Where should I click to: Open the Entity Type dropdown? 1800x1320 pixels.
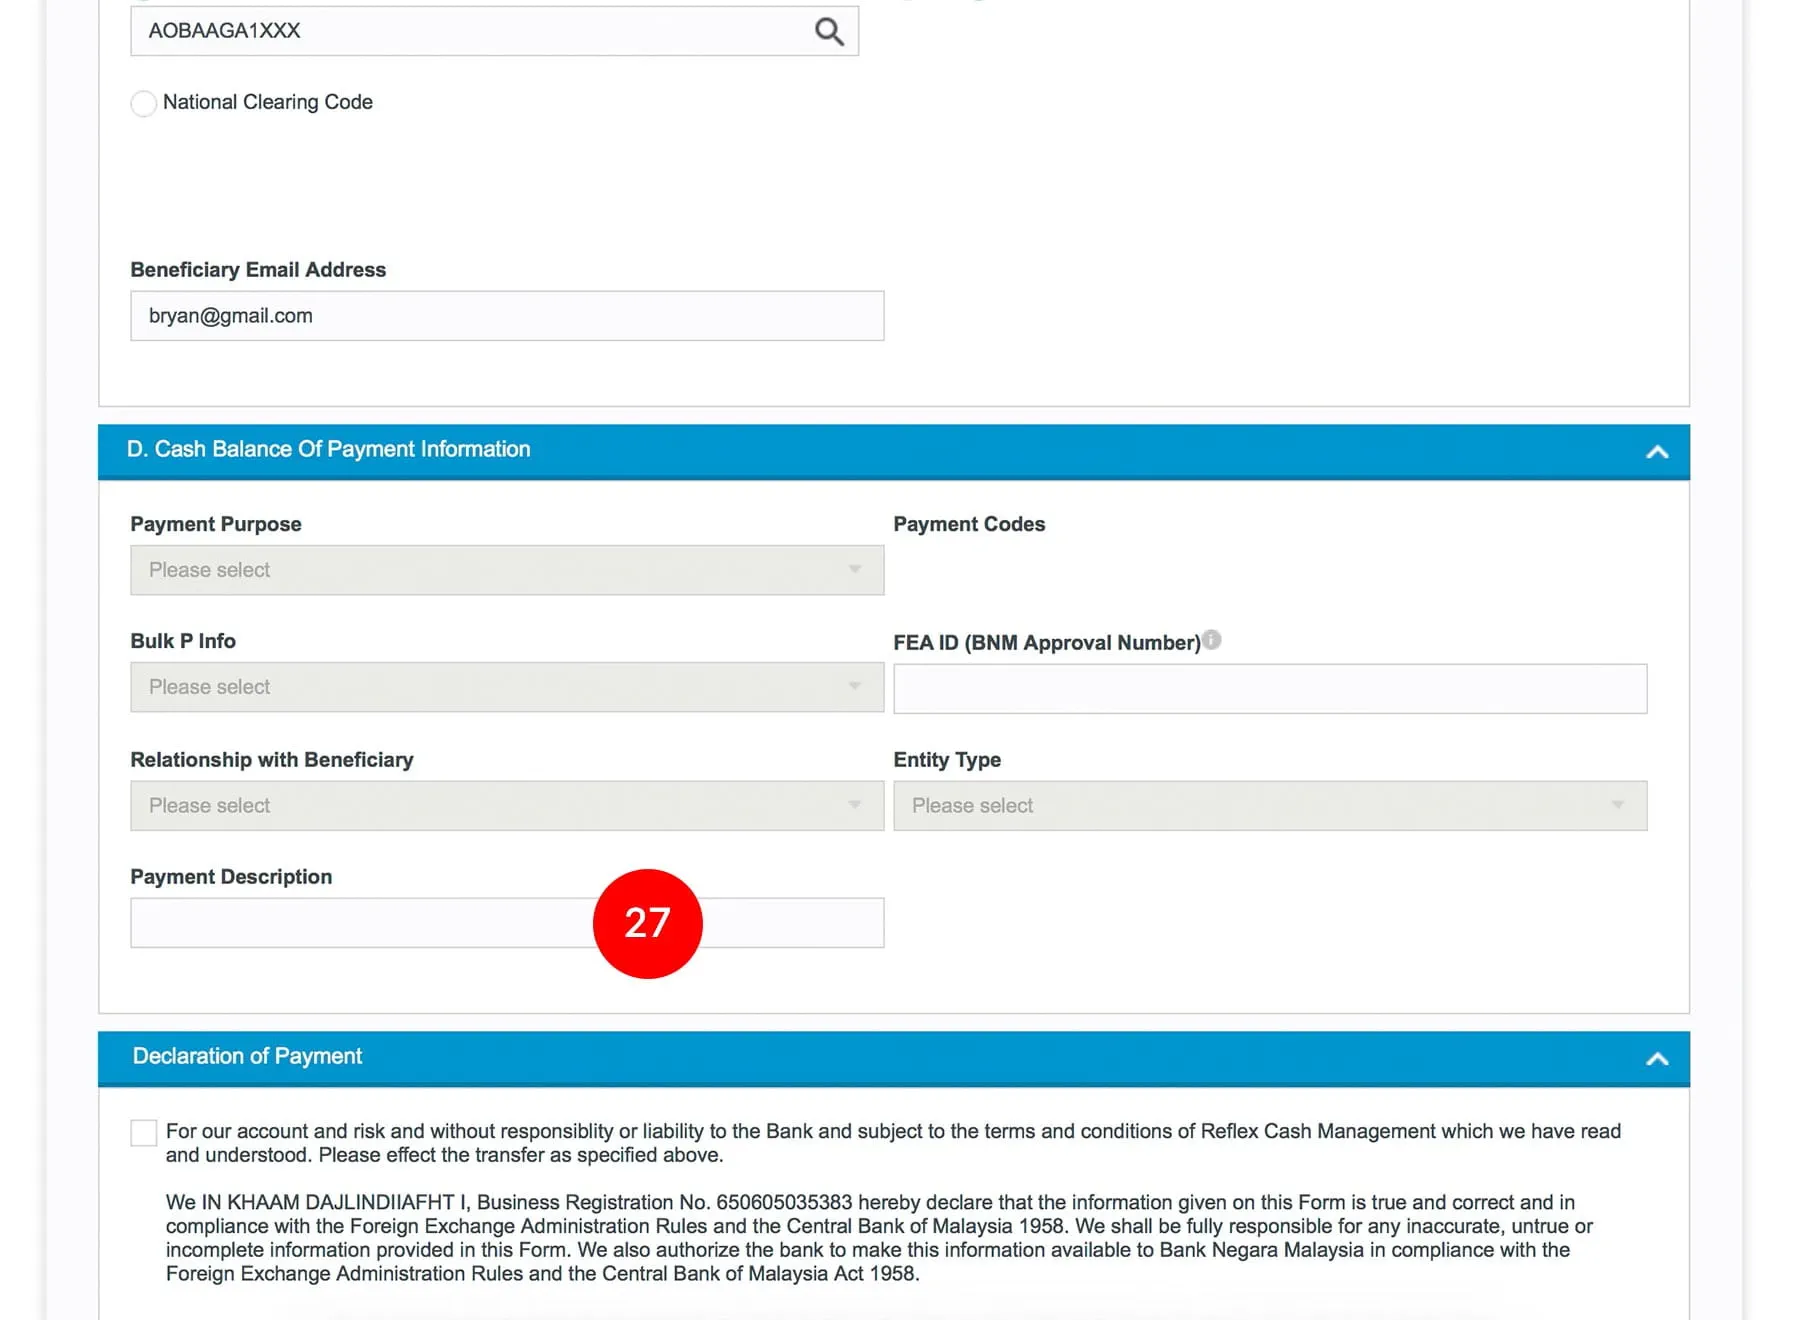point(1269,806)
